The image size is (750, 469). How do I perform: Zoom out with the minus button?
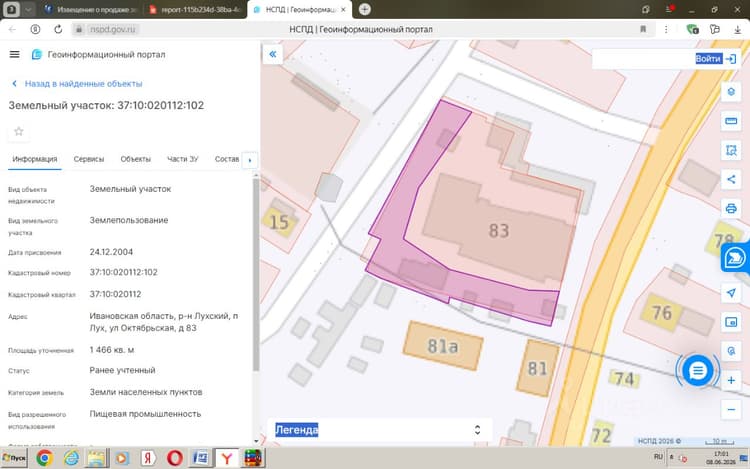point(731,410)
